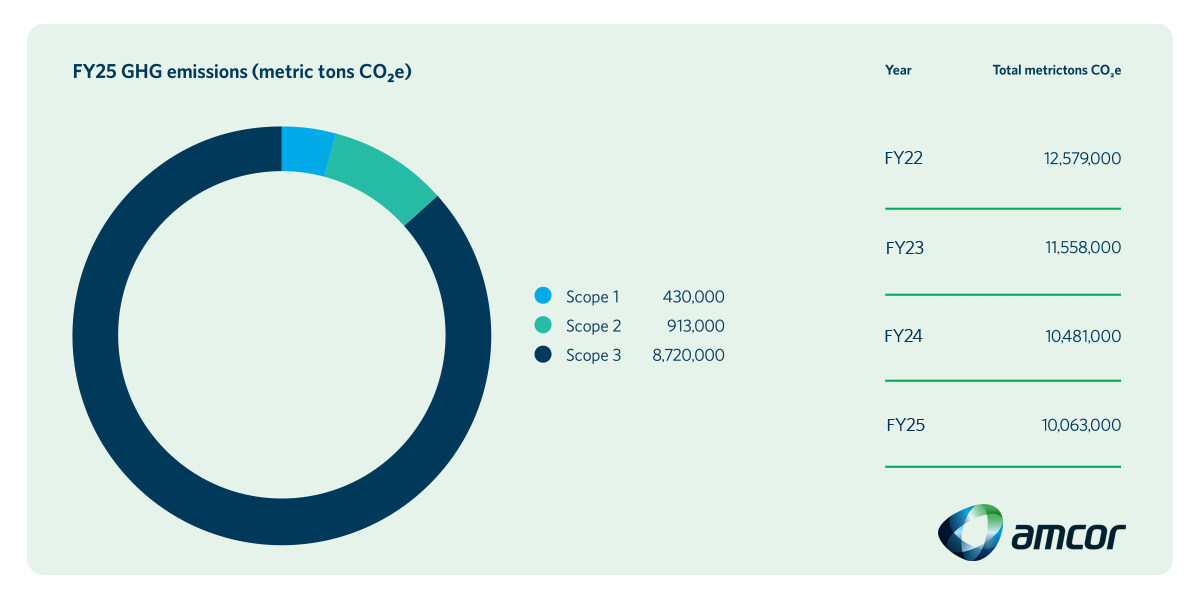Select the Total metric tons CO2e header
Image resolution: width=1200 pixels, height=600 pixels.
coord(1055,70)
